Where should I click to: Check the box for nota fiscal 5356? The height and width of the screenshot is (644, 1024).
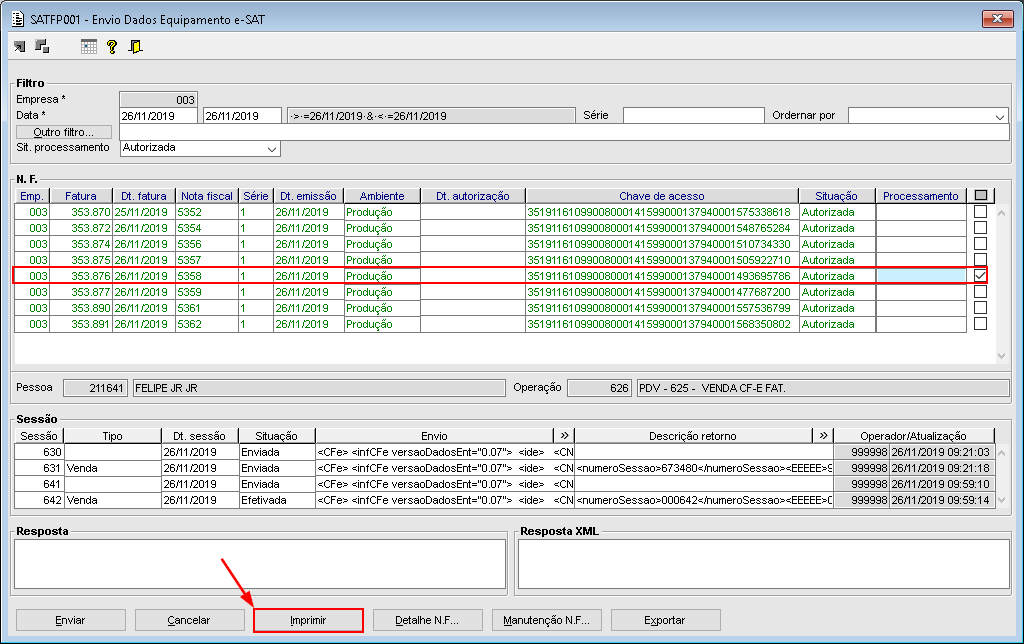point(980,244)
